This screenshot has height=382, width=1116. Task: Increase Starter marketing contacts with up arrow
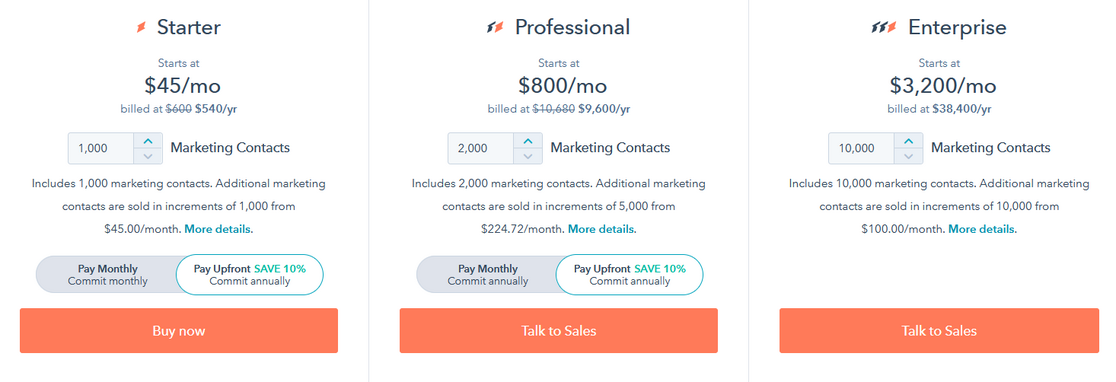147,141
